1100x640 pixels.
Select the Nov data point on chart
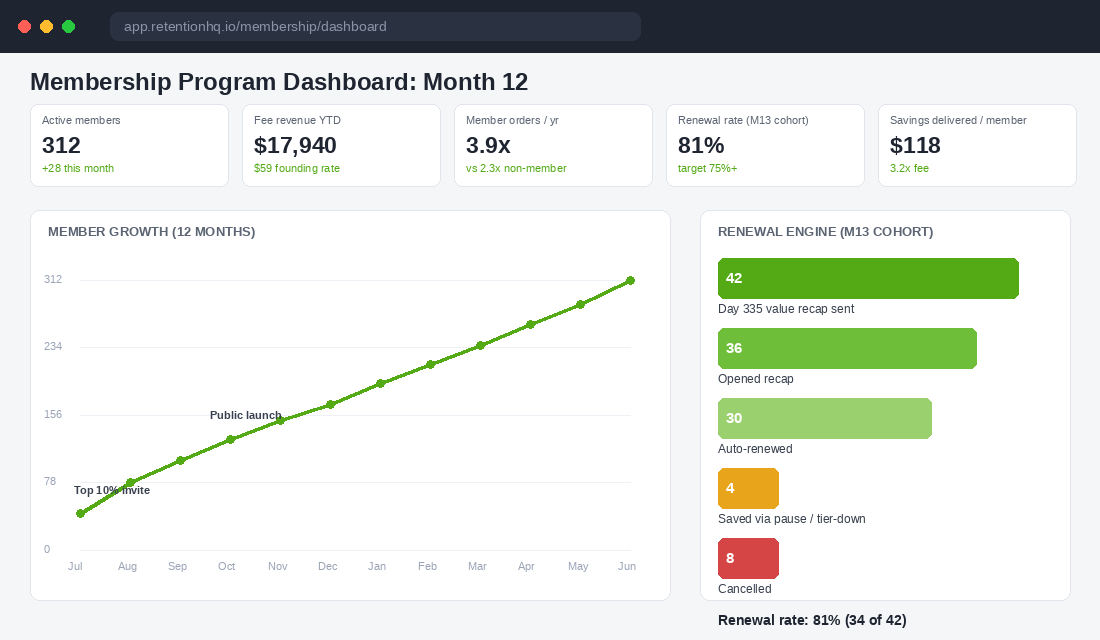point(281,420)
